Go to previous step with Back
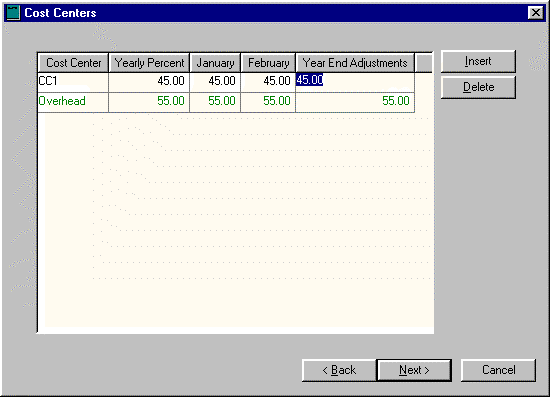551x398 pixels. pos(339,370)
